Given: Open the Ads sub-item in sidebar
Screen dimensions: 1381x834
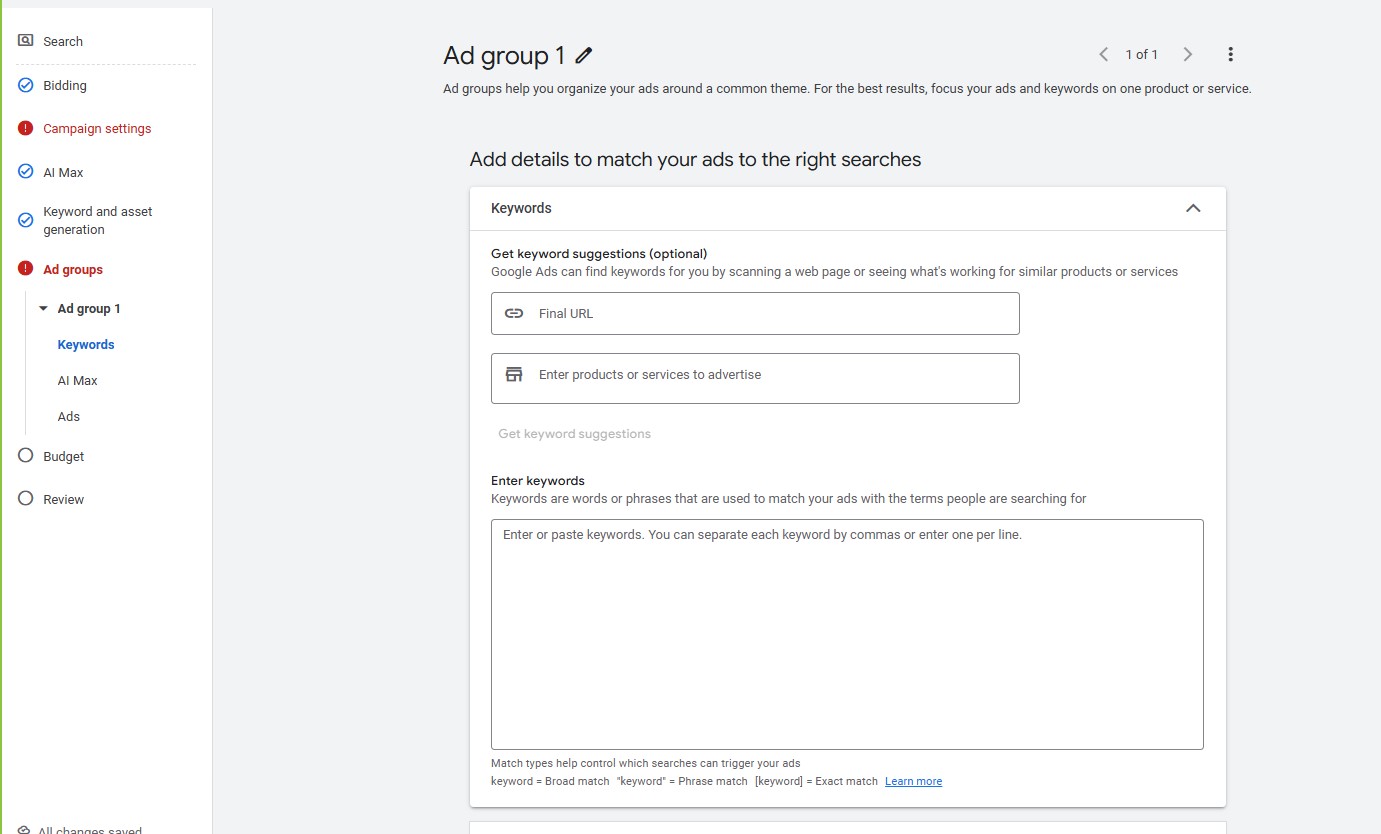Looking at the screenshot, I should pos(69,417).
